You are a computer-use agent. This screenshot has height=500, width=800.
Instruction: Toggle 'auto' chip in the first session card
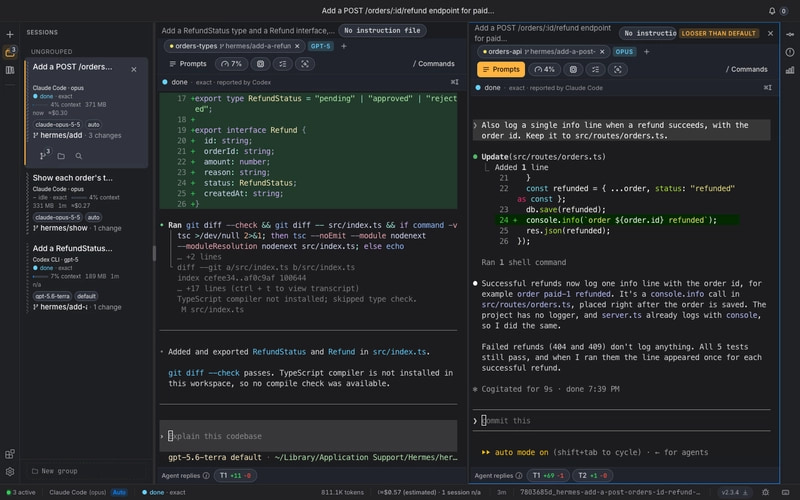point(93,124)
